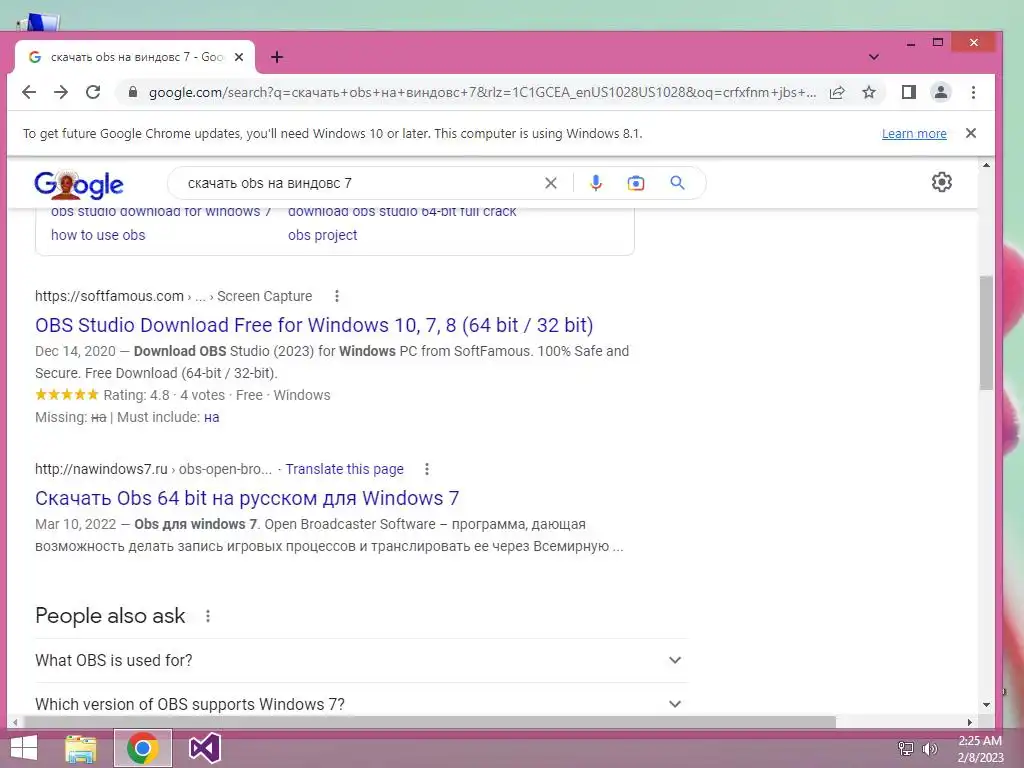This screenshot has height=768, width=1024.
Task: Expand 'What OBS is used for?' question
Action: [361, 660]
